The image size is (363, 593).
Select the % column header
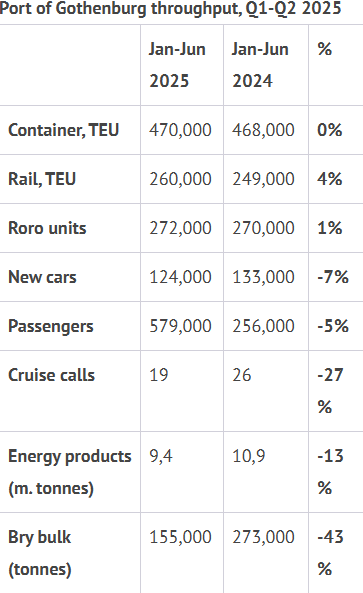tap(325, 49)
